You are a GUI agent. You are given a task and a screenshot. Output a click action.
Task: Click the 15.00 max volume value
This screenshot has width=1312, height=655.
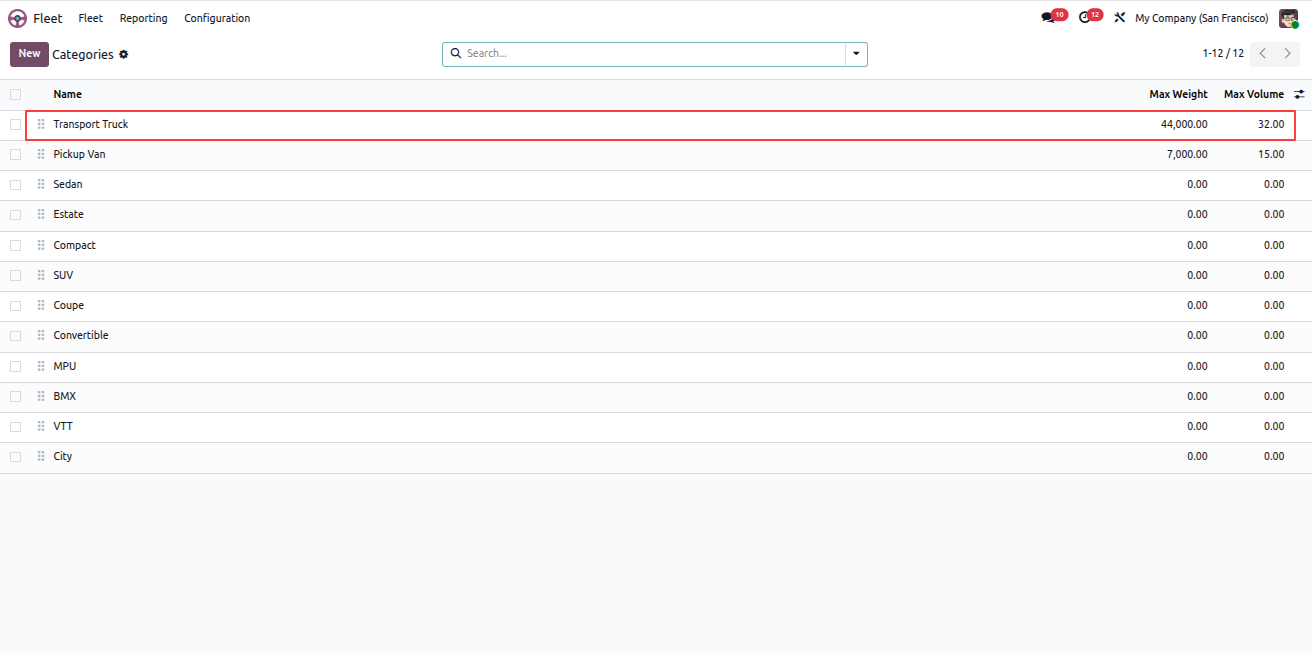[x=1271, y=154]
